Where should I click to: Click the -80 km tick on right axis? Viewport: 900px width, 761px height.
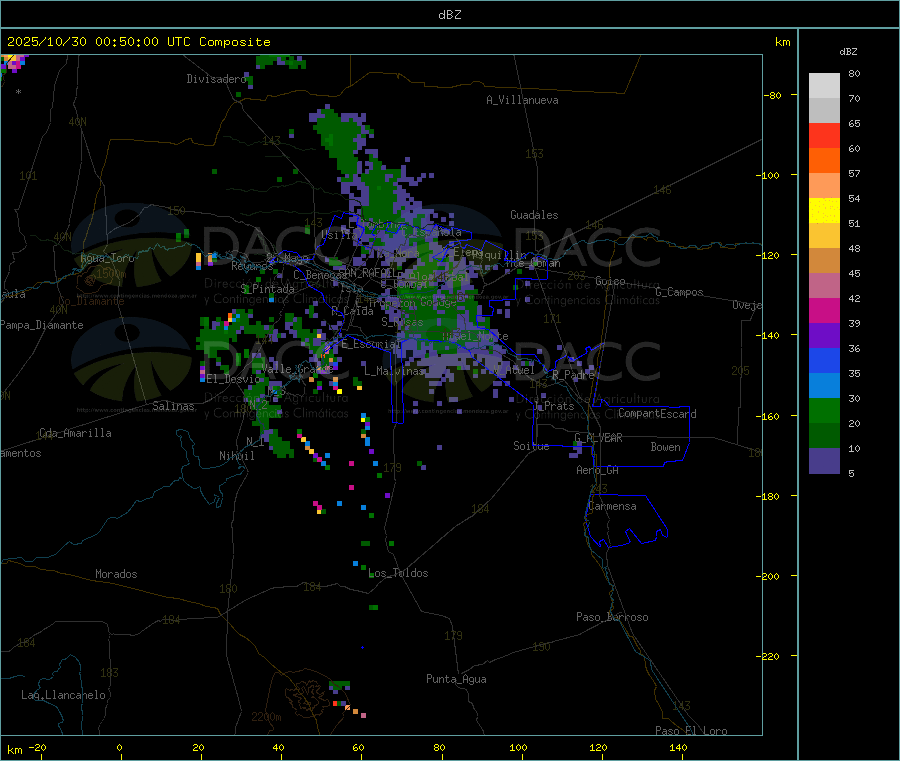coord(773,95)
